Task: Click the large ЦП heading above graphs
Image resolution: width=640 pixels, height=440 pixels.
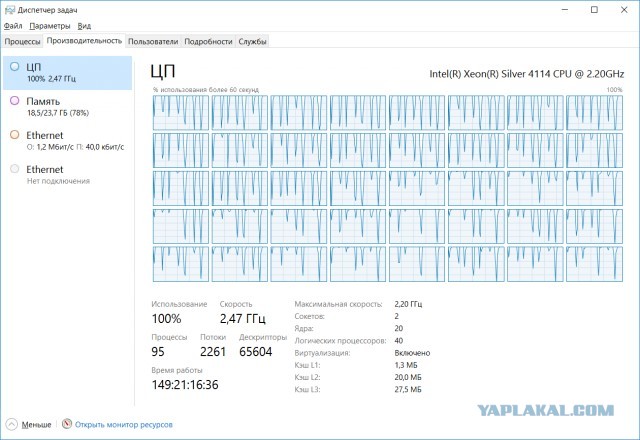Action: click(163, 71)
